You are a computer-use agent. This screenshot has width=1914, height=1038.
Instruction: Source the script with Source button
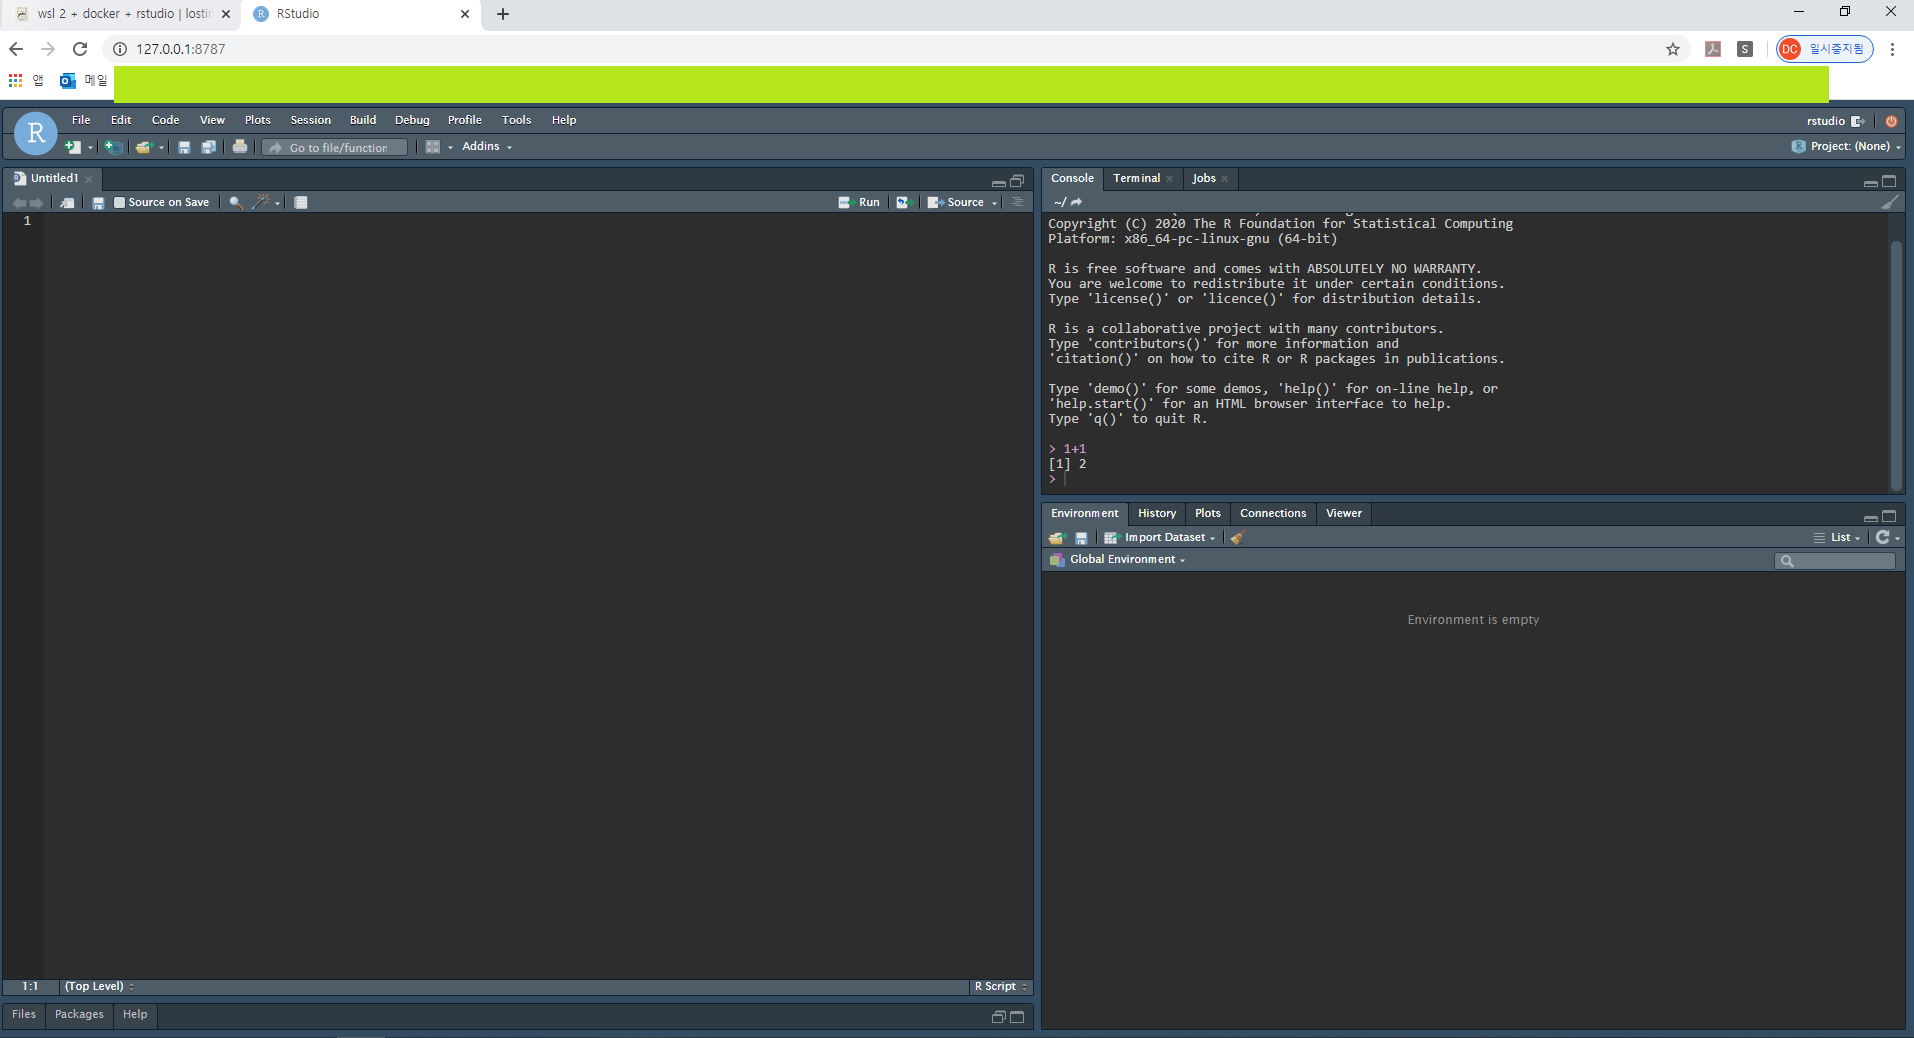pos(956,202)
